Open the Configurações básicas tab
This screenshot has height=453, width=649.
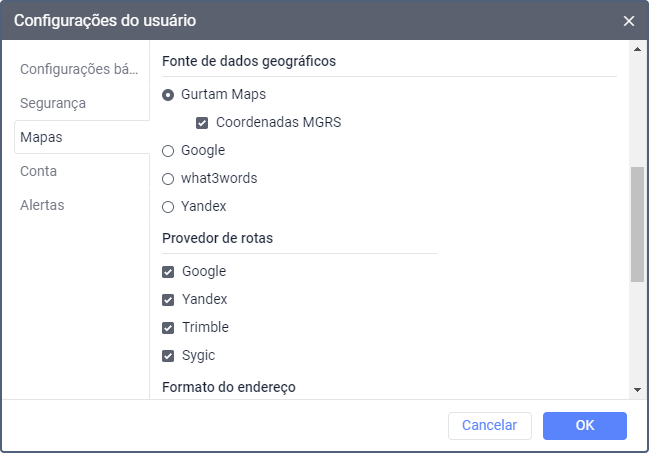click(x=80, y=69)
